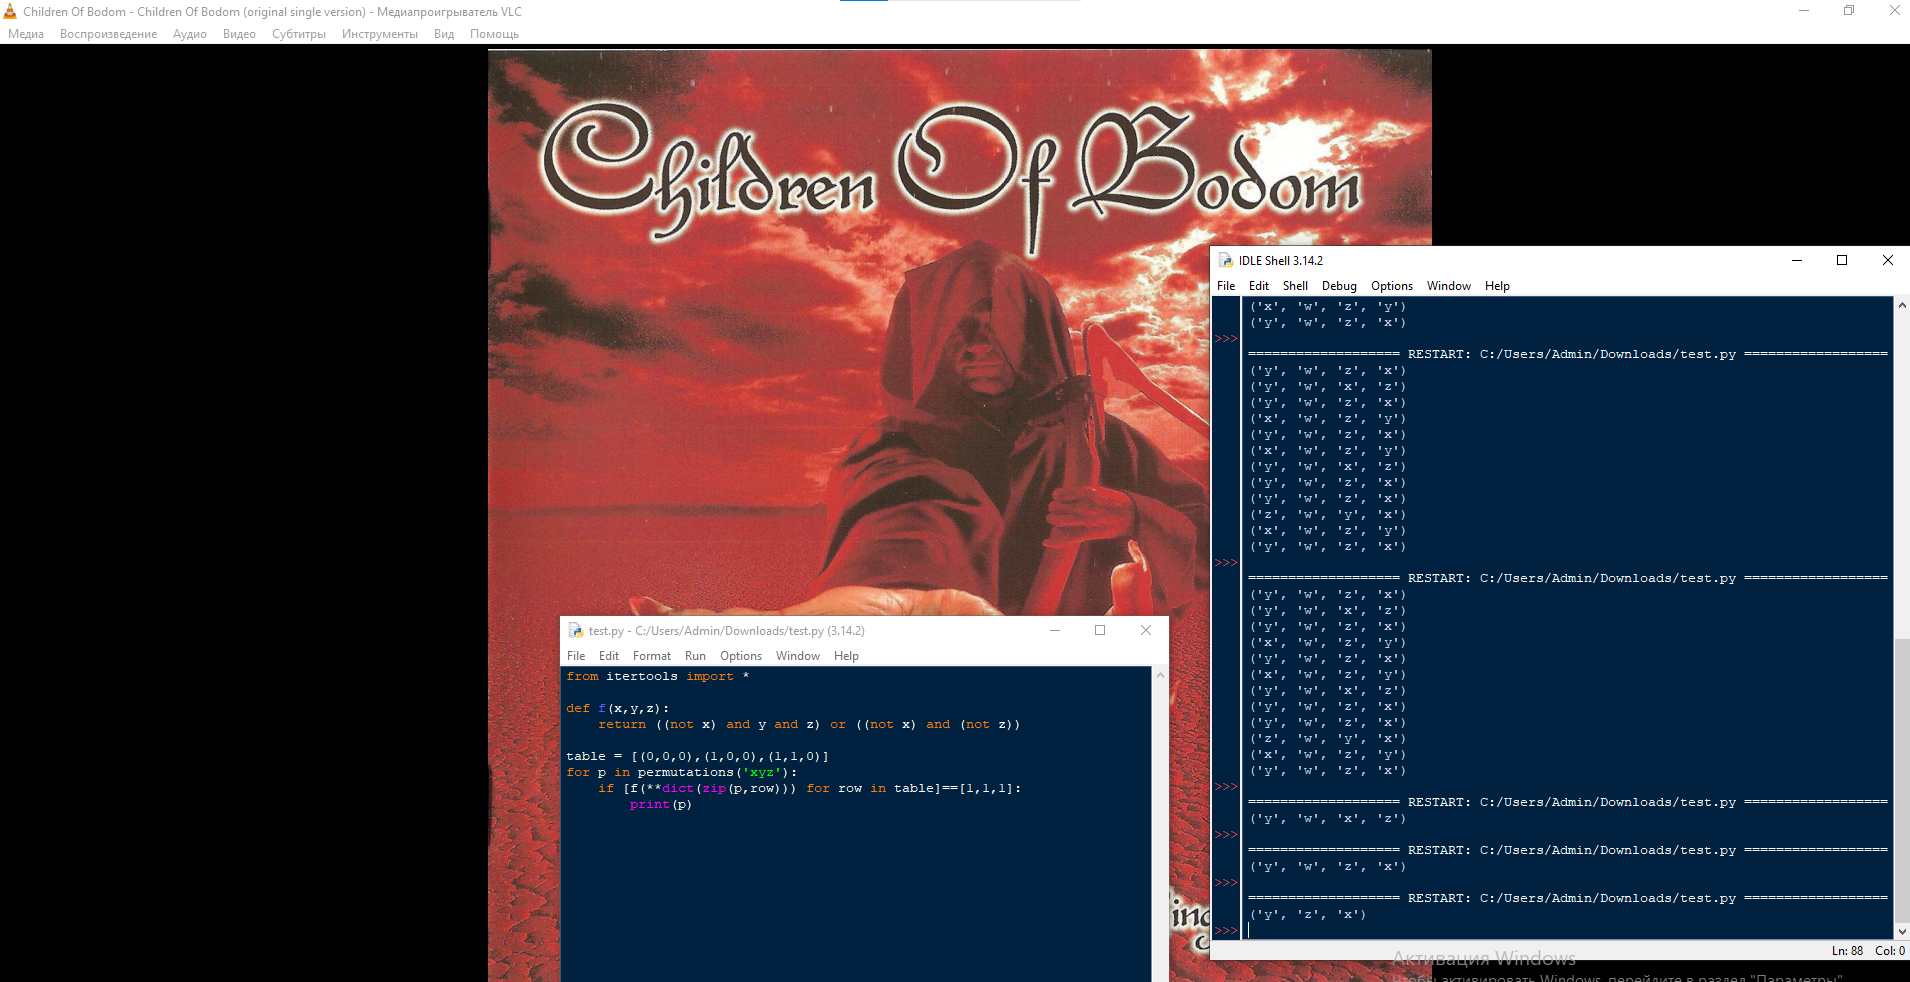This screenshot has height=982, width=1910.
Task: Open the Edit menu in the test.py editor
Action: (609, 656)
